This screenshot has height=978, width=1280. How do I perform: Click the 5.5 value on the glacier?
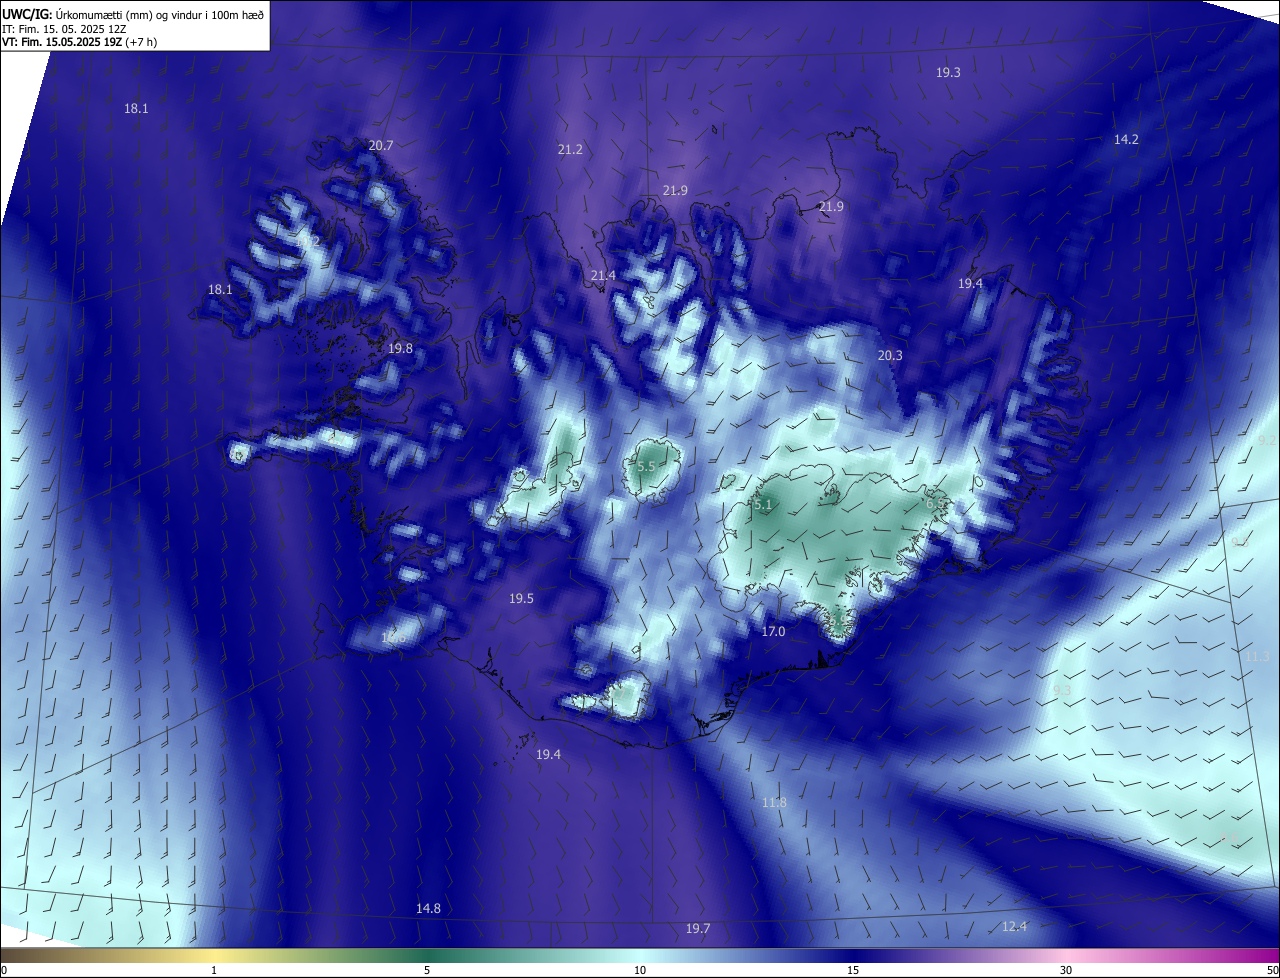[646, 467]
